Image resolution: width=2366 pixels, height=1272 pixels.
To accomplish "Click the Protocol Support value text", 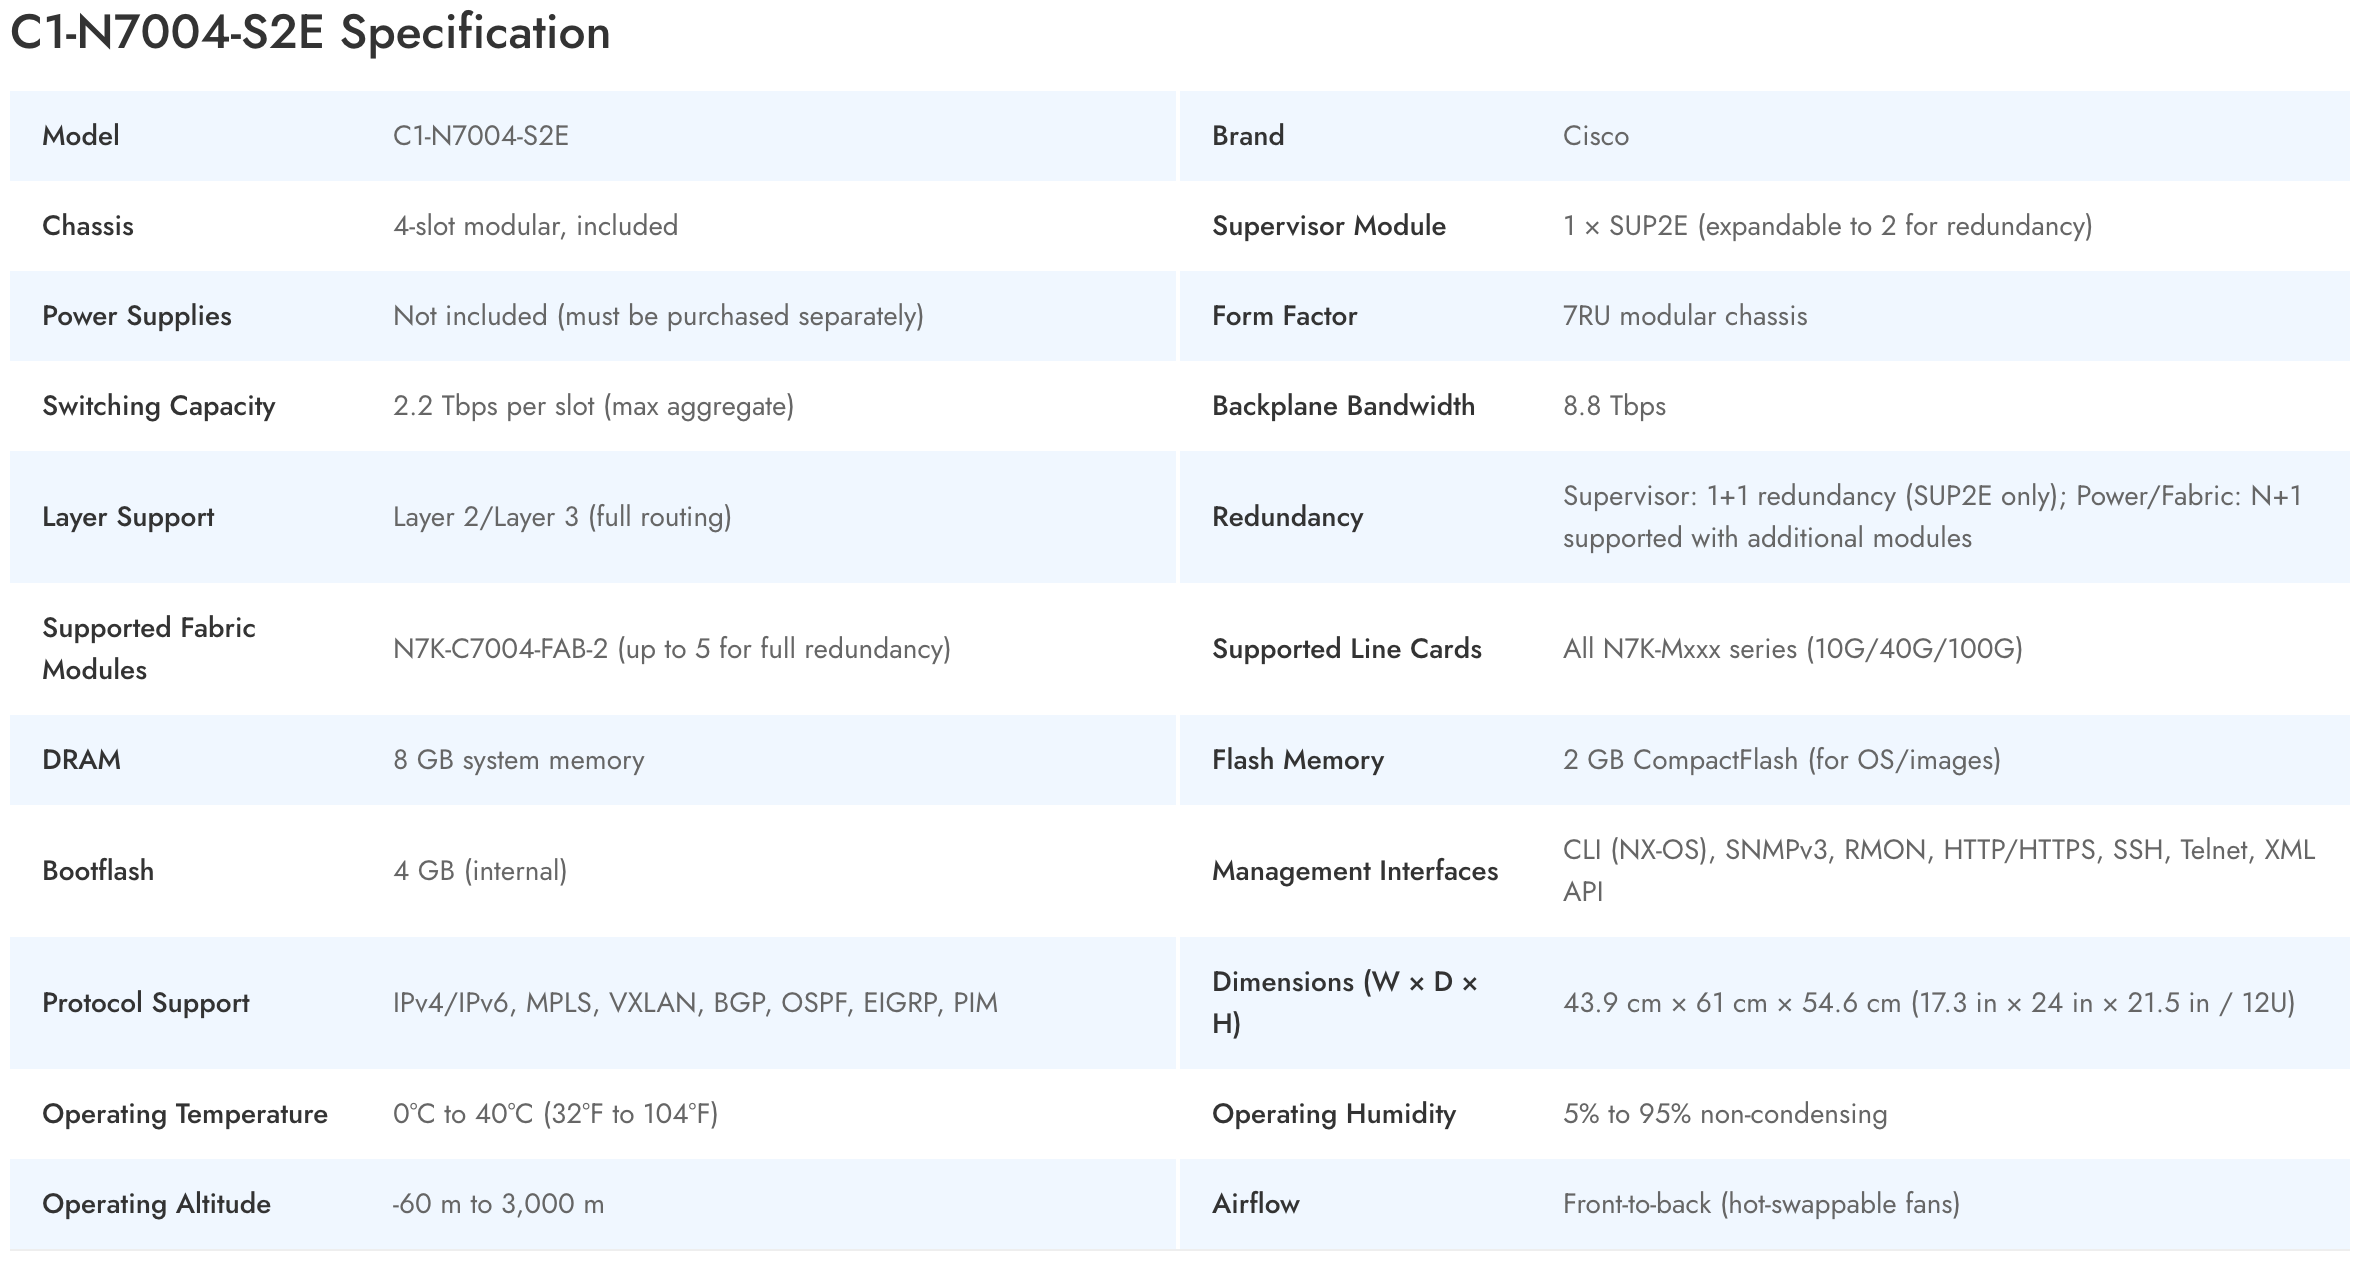I will (694, 1003).
